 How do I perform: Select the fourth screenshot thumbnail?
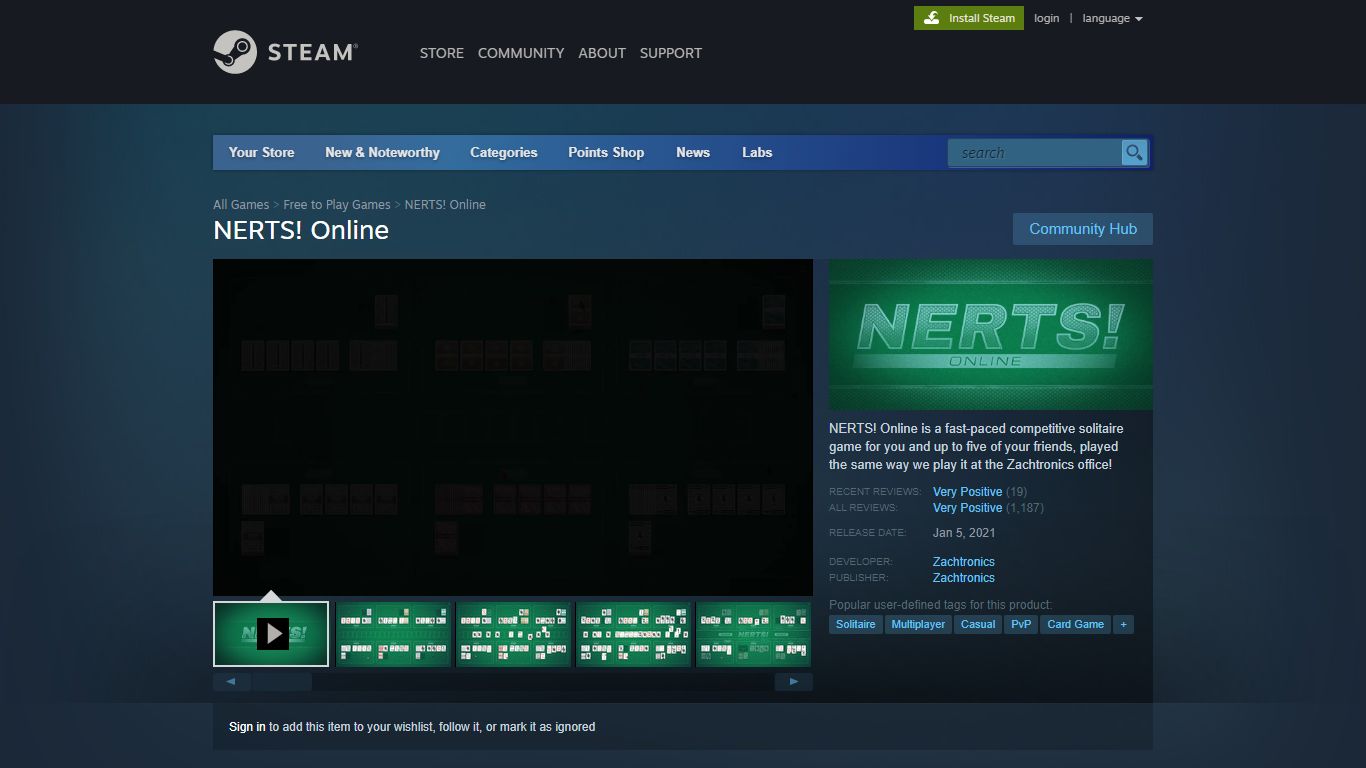(x=633, y=634)
